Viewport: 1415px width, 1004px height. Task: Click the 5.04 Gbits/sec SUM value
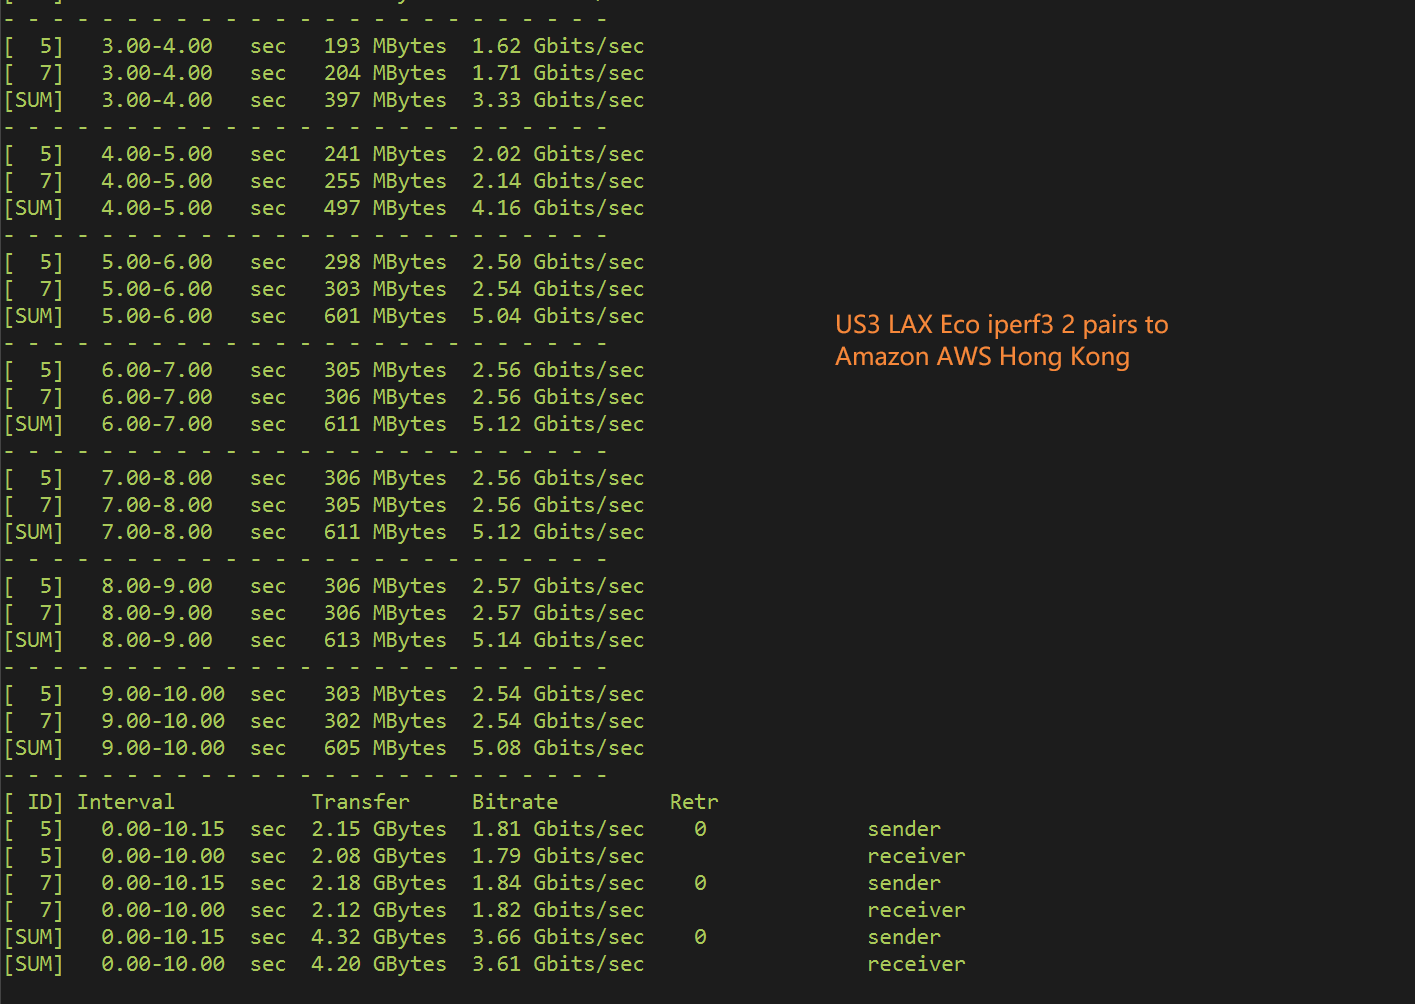558,316
